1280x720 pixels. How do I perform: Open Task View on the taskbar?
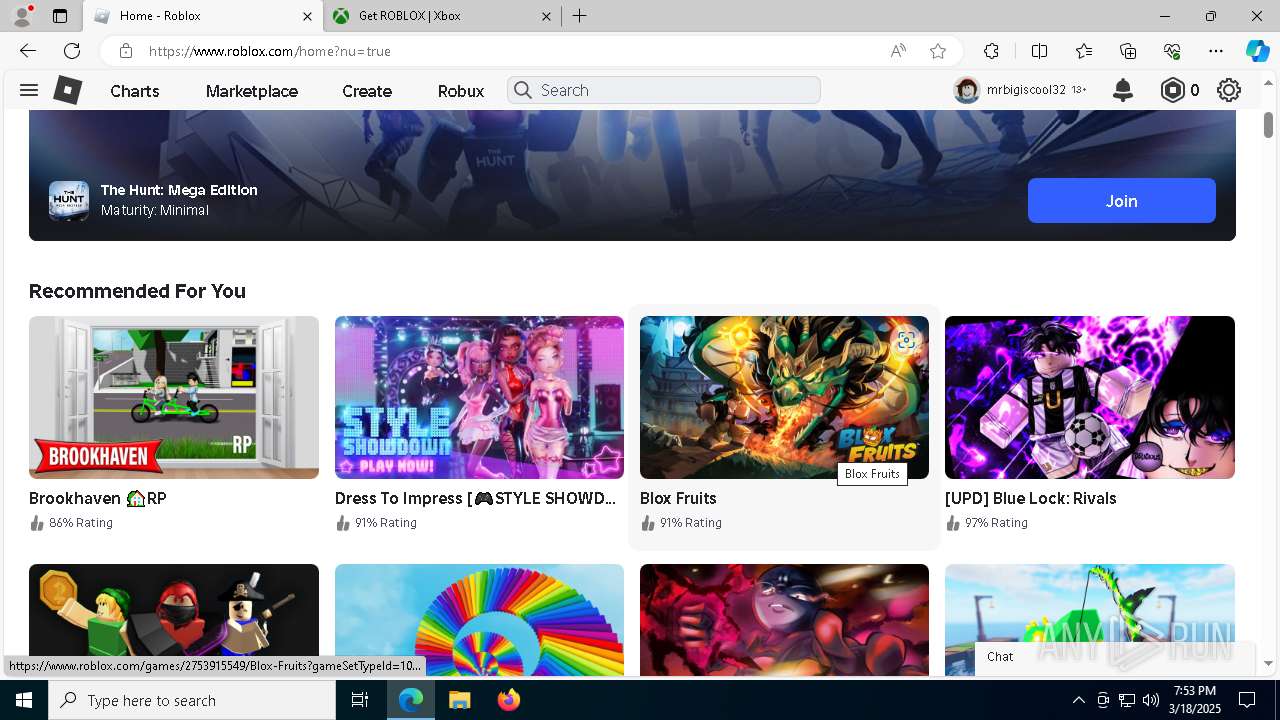(360, 700)
